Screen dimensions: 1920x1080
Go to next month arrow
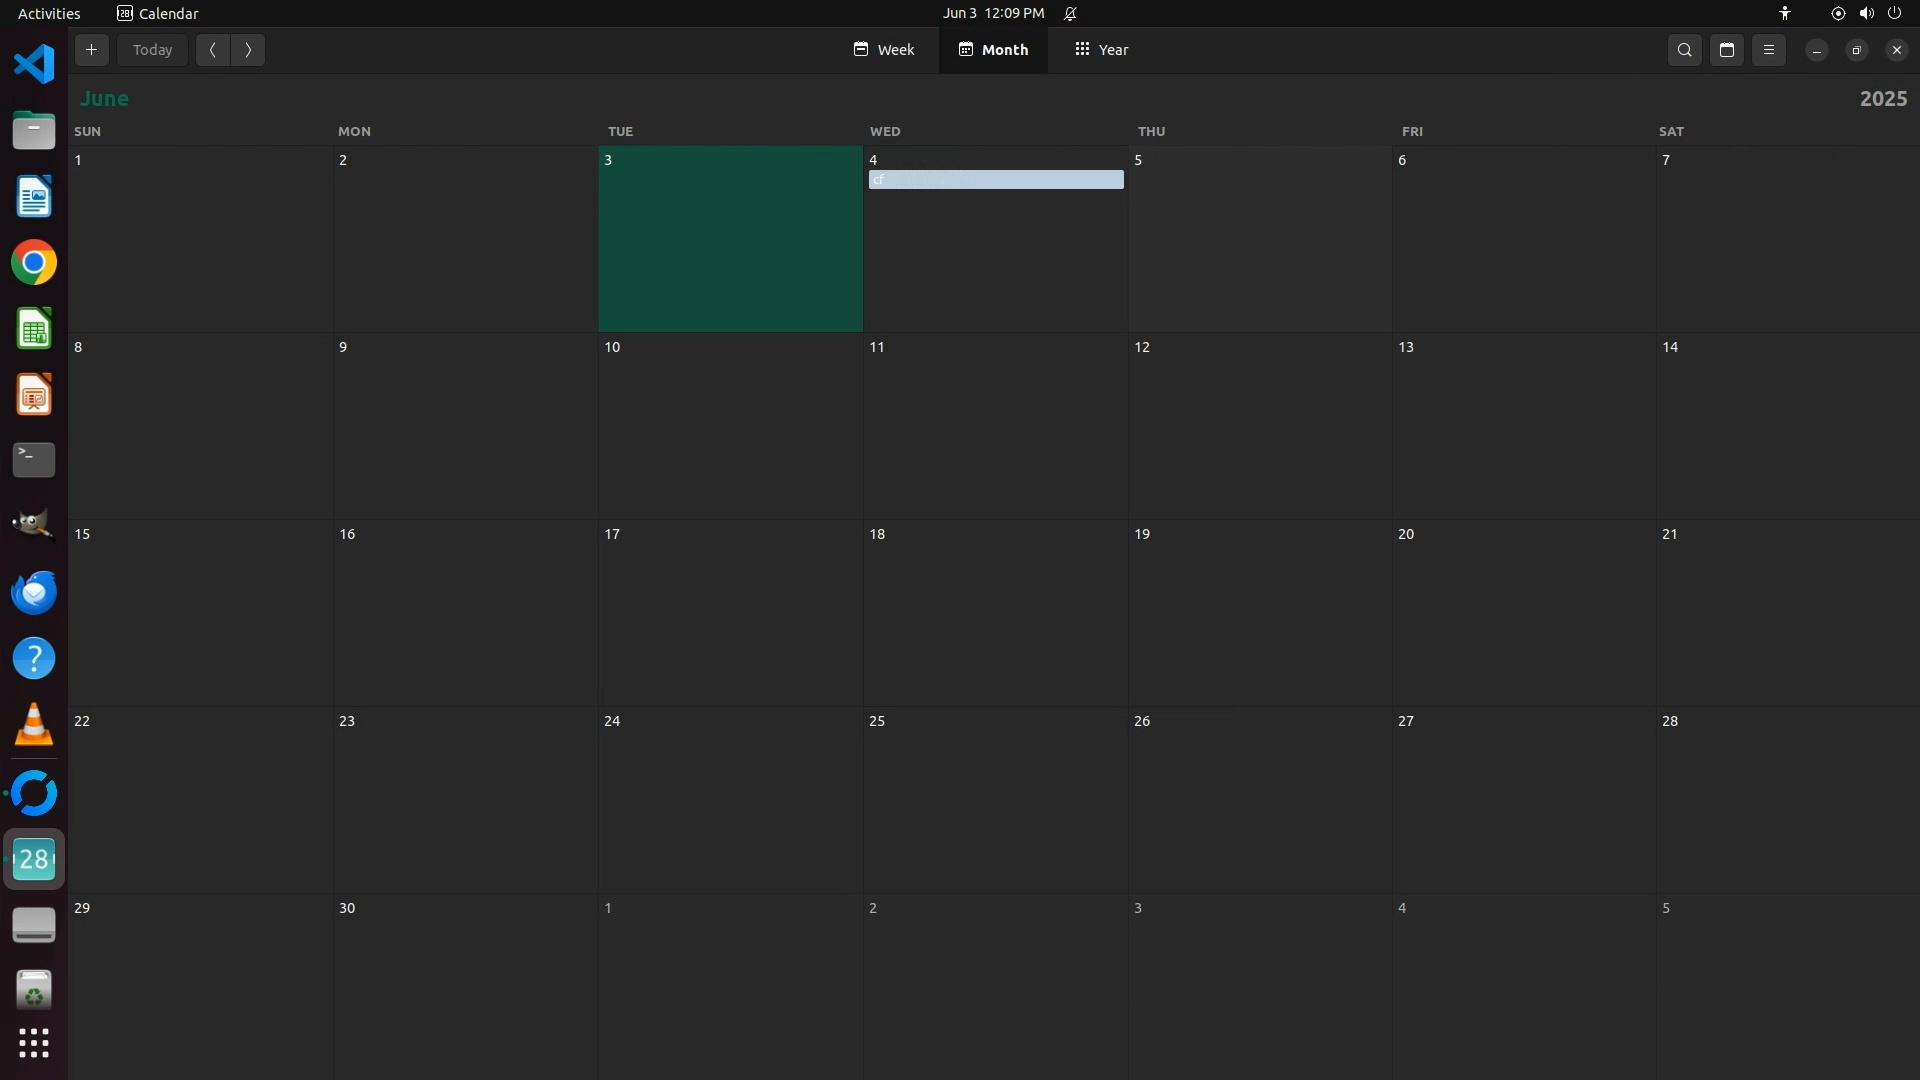[x=248, y=50]
